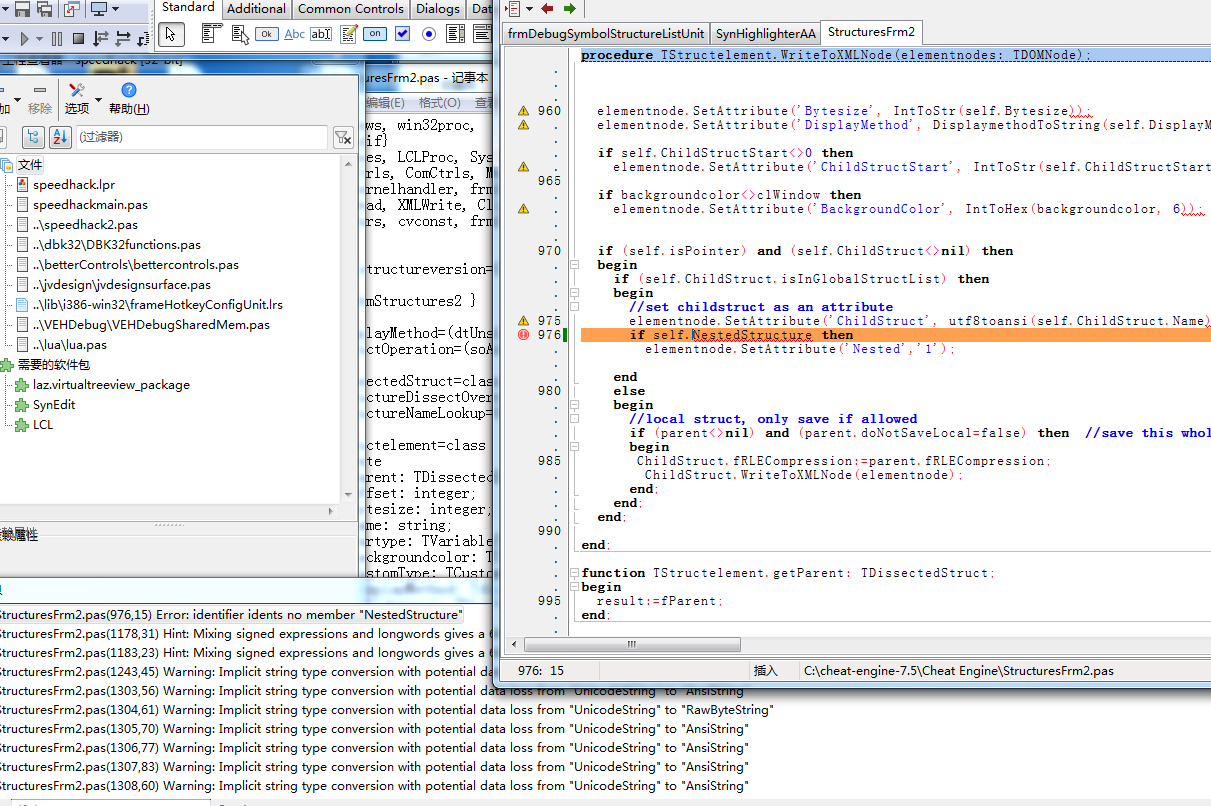Pick the TLabel 'Abc' component icon
The width and height of the screenshot is (1211, 806).
[x=295, y=34]
